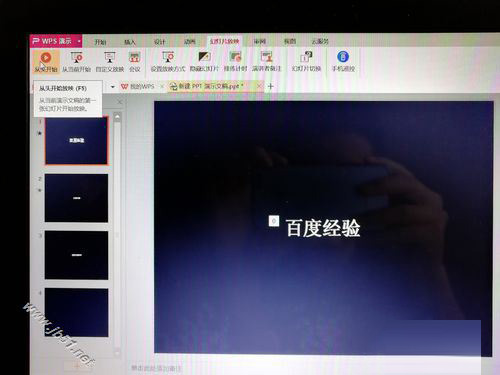Select slide 4 thumbnail
Screen dimensions: 500x375
tap(76, 313)
